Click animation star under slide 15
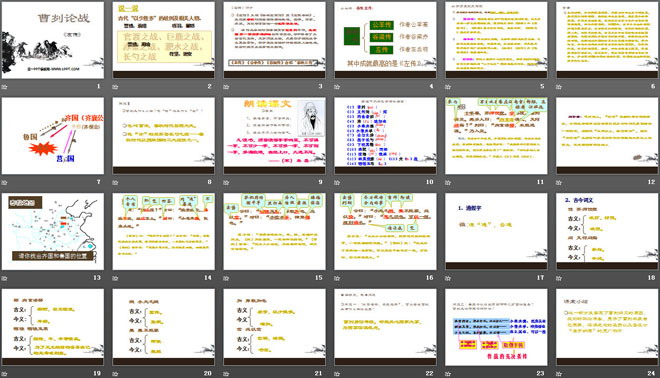Screen dimensions: 660x378 click(x=226, y=278)
